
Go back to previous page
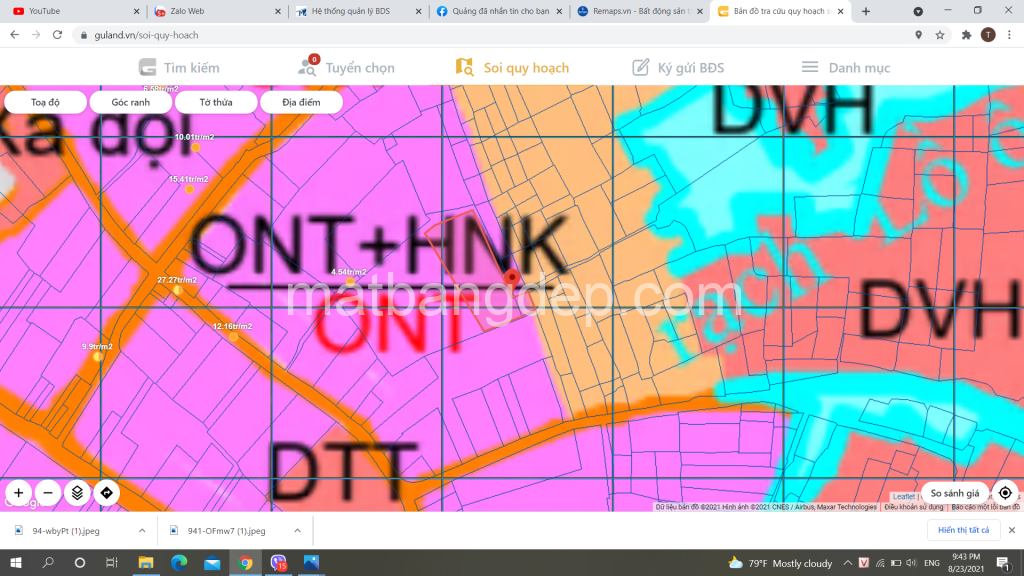pyautogui.click(x=14, y=35)
